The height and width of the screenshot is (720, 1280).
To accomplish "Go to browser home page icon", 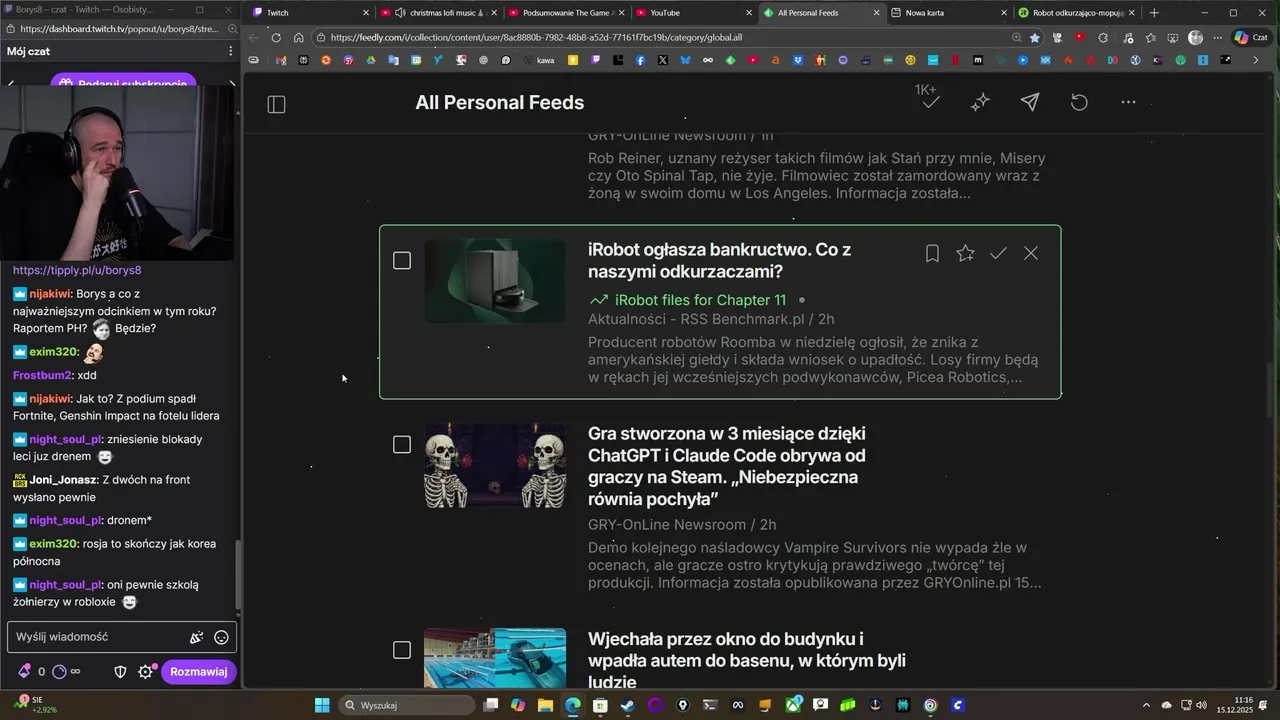I will coord(298,38).
